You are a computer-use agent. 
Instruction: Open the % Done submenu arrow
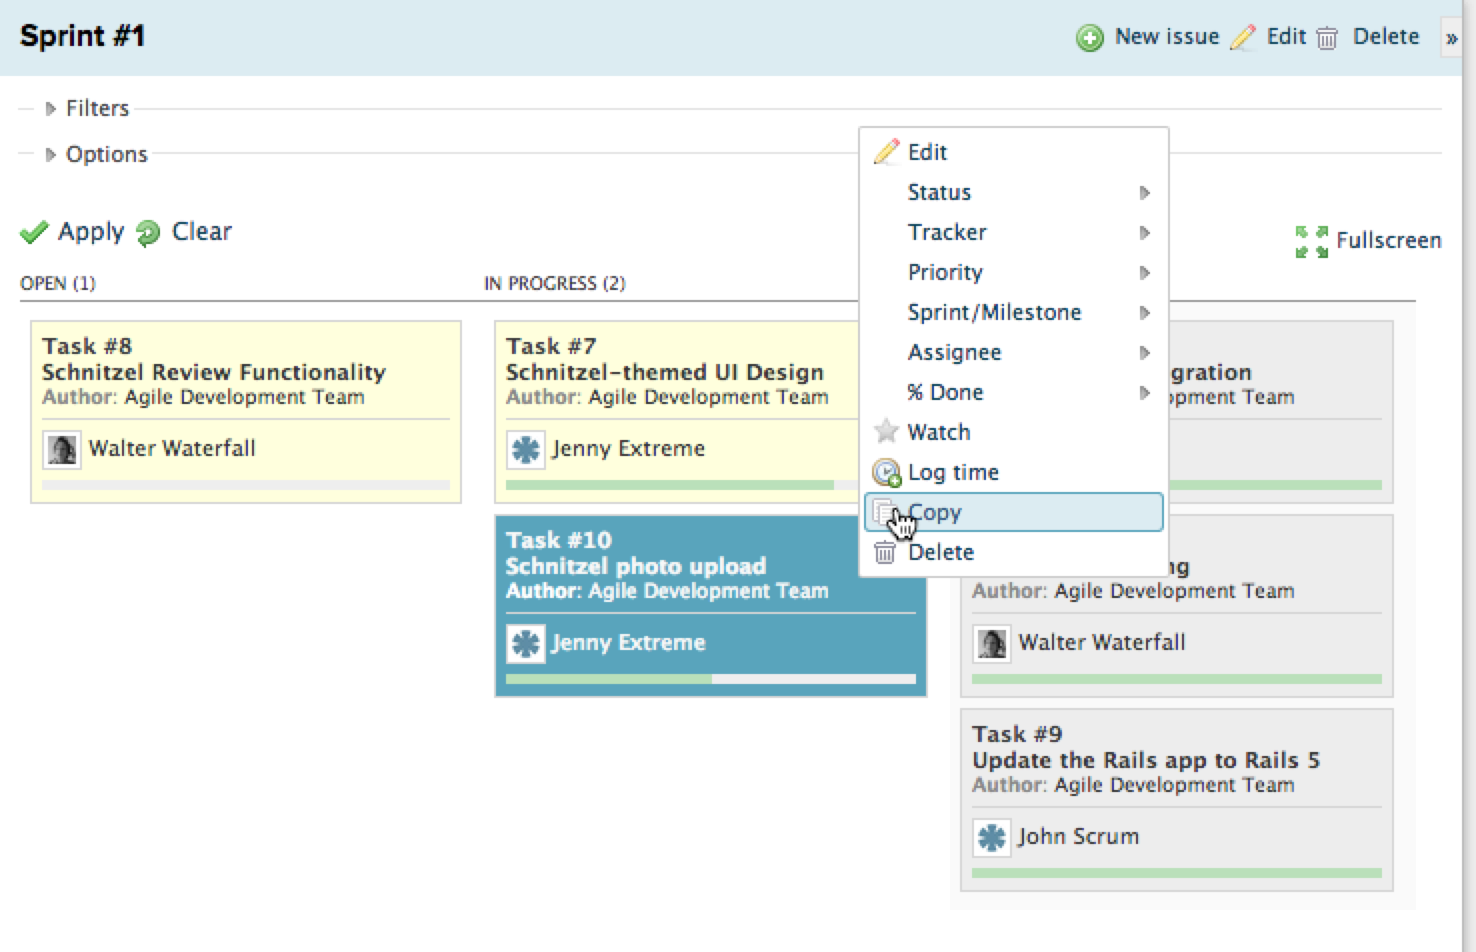point(1145,392)
